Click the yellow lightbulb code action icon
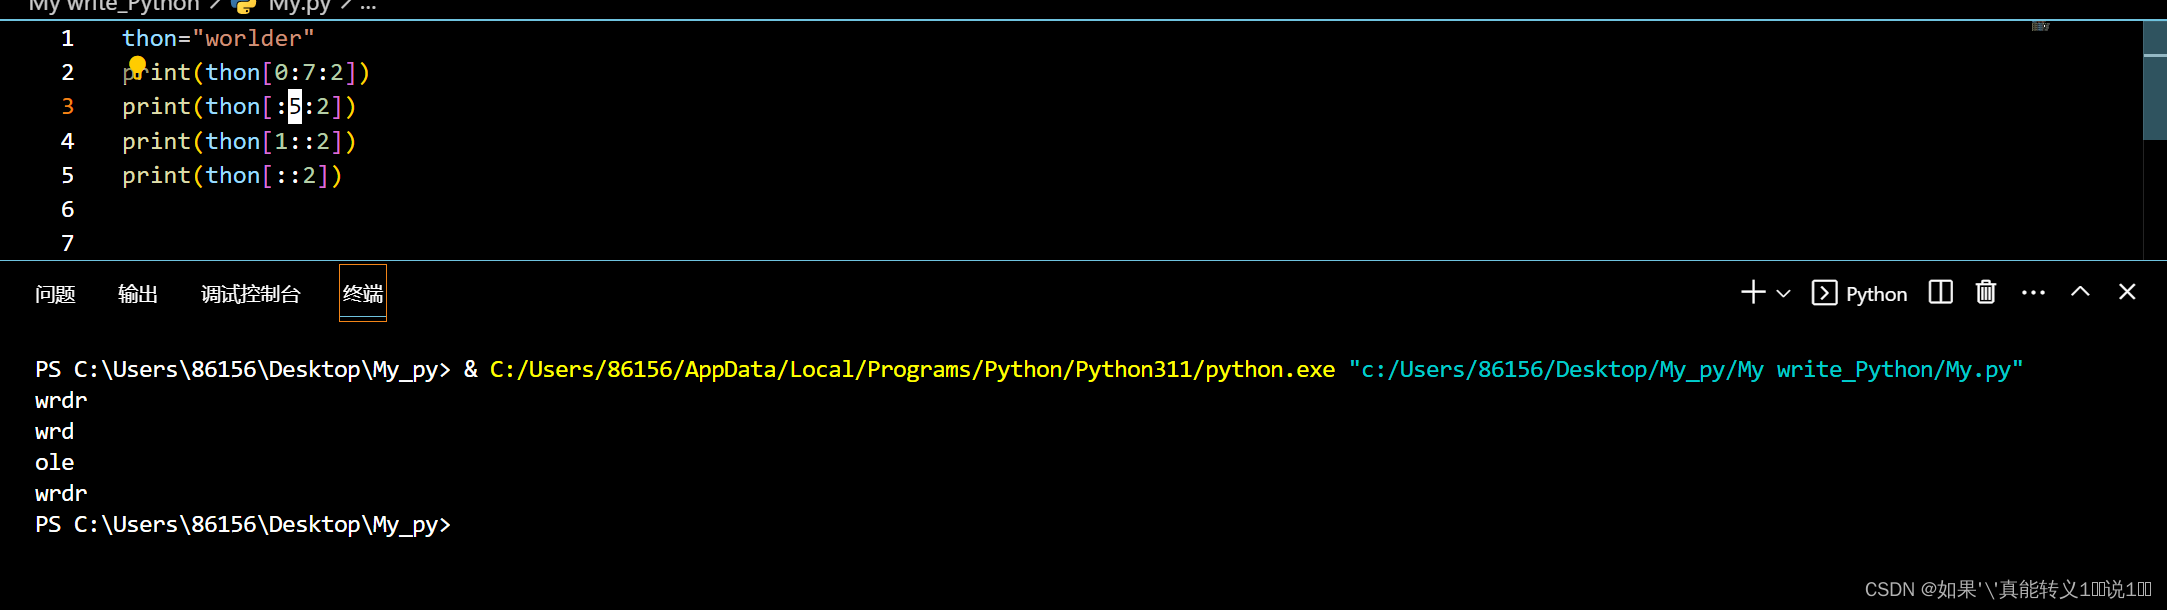 137,65
